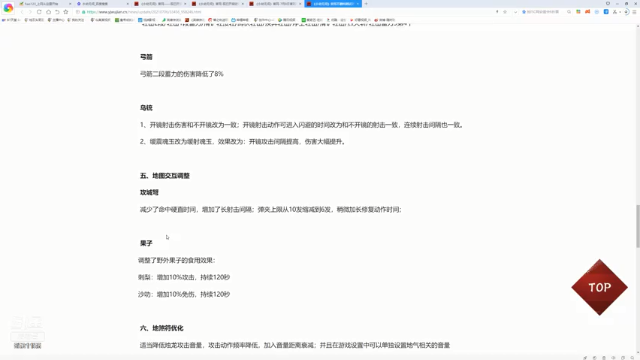Click the line 调整了野外果子的食用效果
The width and height of the screenshot is (640, 360).
point(177,260)
